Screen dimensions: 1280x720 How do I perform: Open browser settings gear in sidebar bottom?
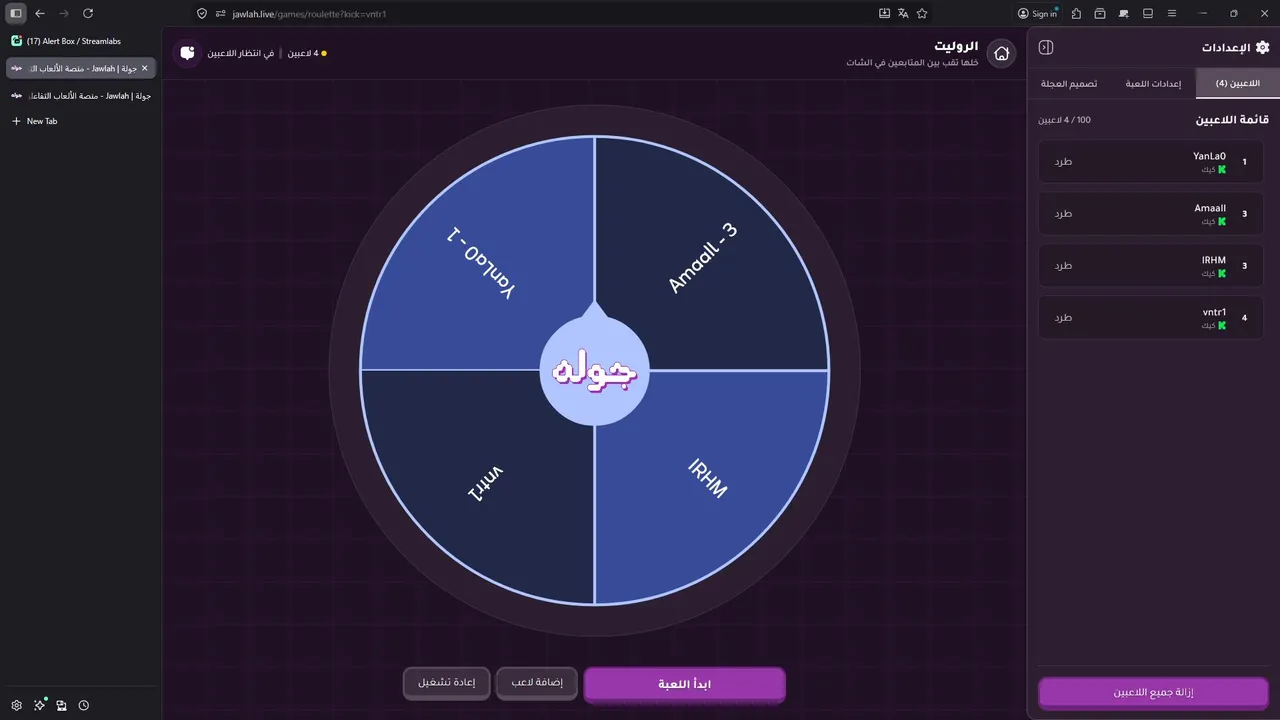click(x=16, y=705)
